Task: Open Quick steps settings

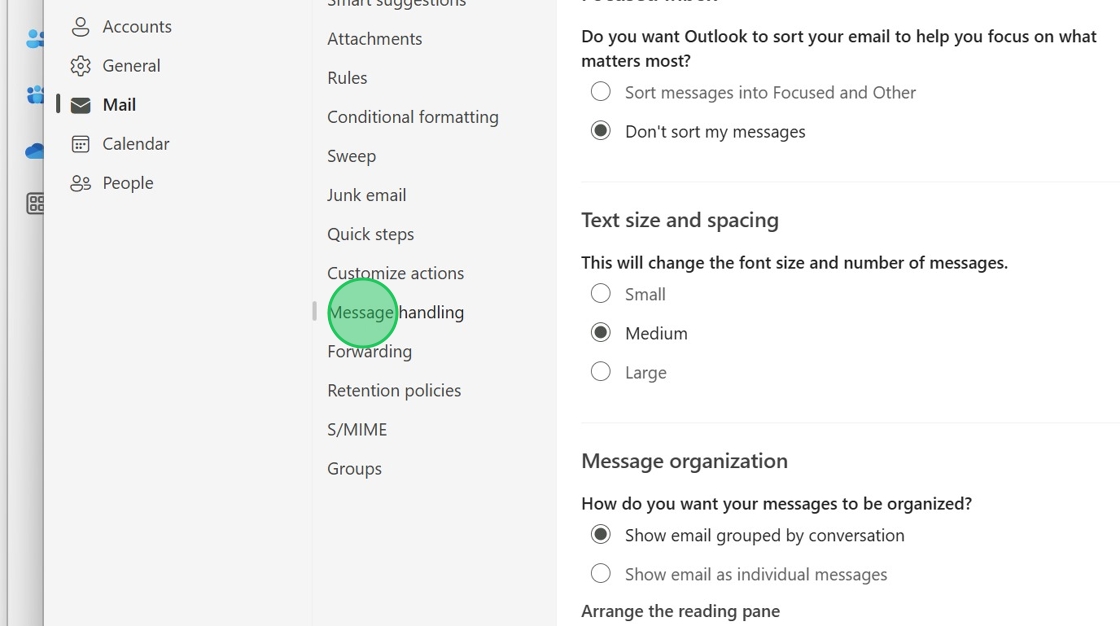Action: pyautogui.click(x=370, y=234)
